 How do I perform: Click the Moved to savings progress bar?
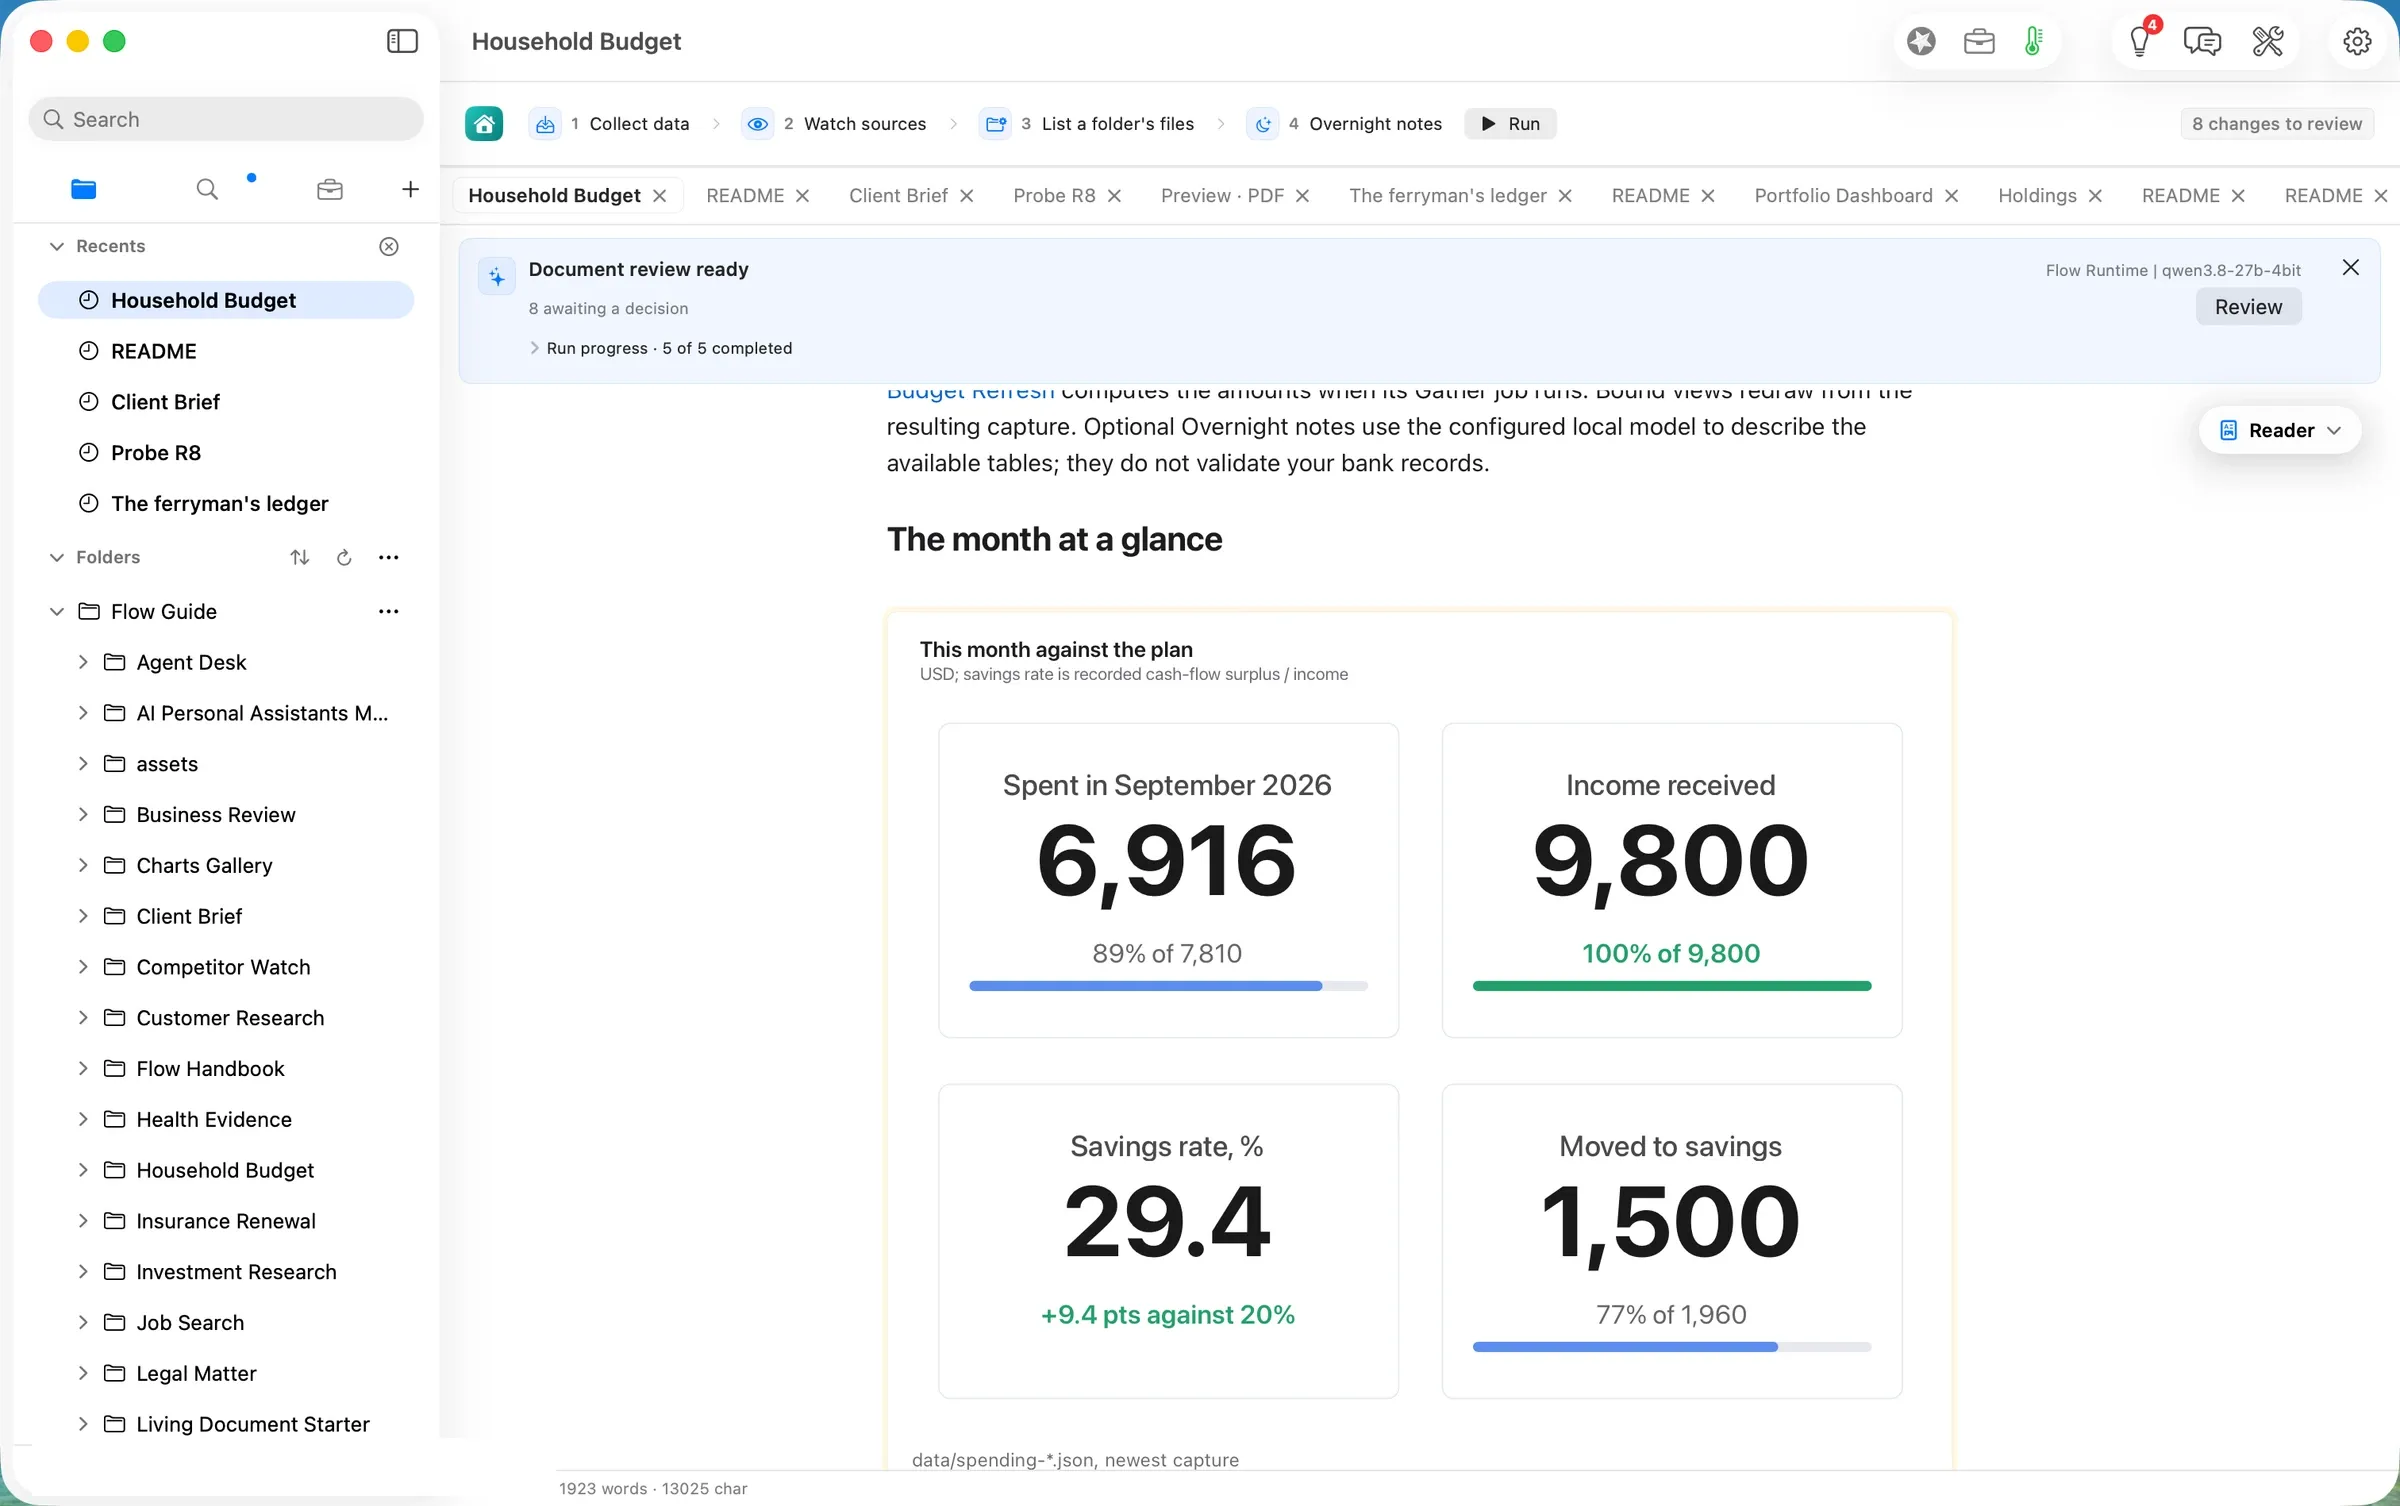1671,1347
